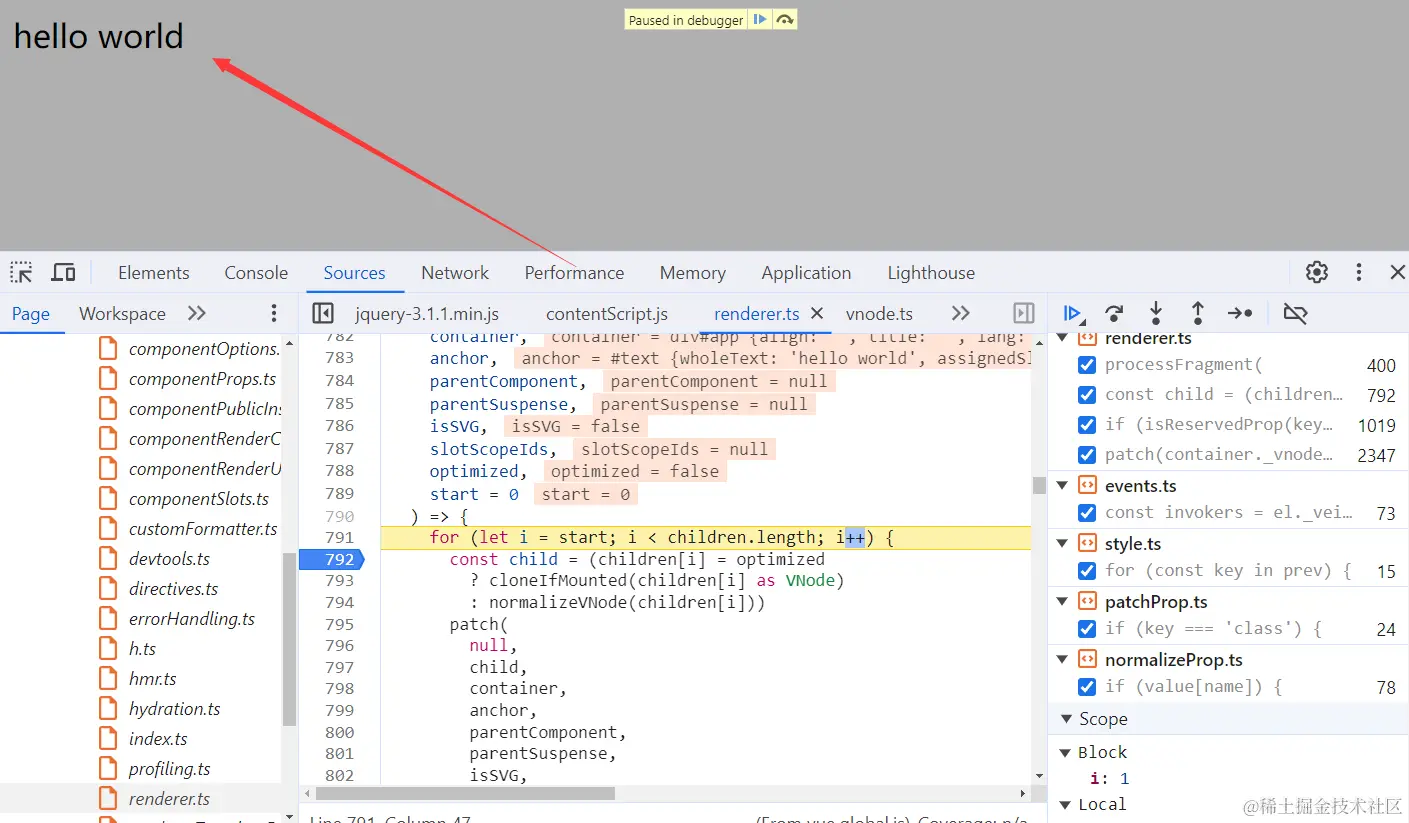The image size is (1409, 823).
Task: Open the h.ts file in navigator
Action: pyautogui.click(x=142, y=649)
